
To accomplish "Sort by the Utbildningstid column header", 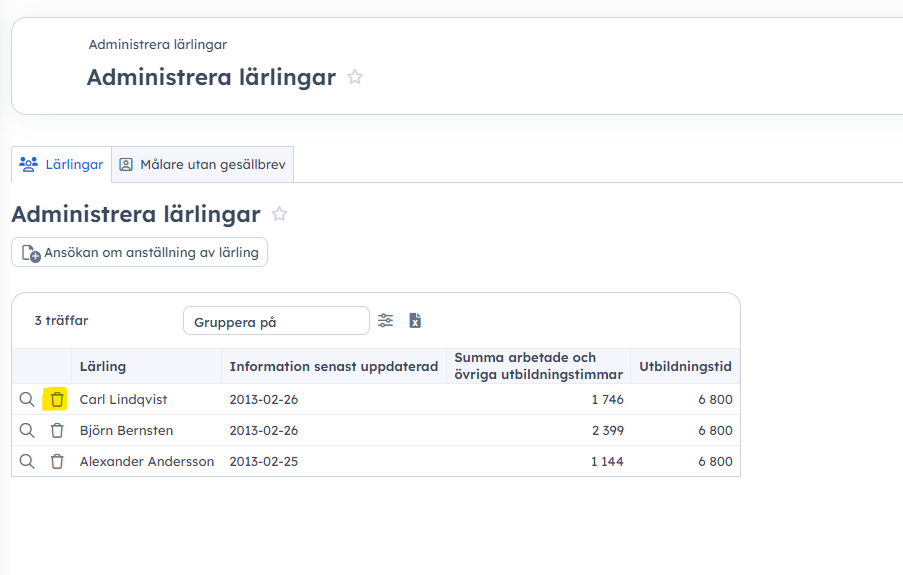I will [x=685, y=367].
